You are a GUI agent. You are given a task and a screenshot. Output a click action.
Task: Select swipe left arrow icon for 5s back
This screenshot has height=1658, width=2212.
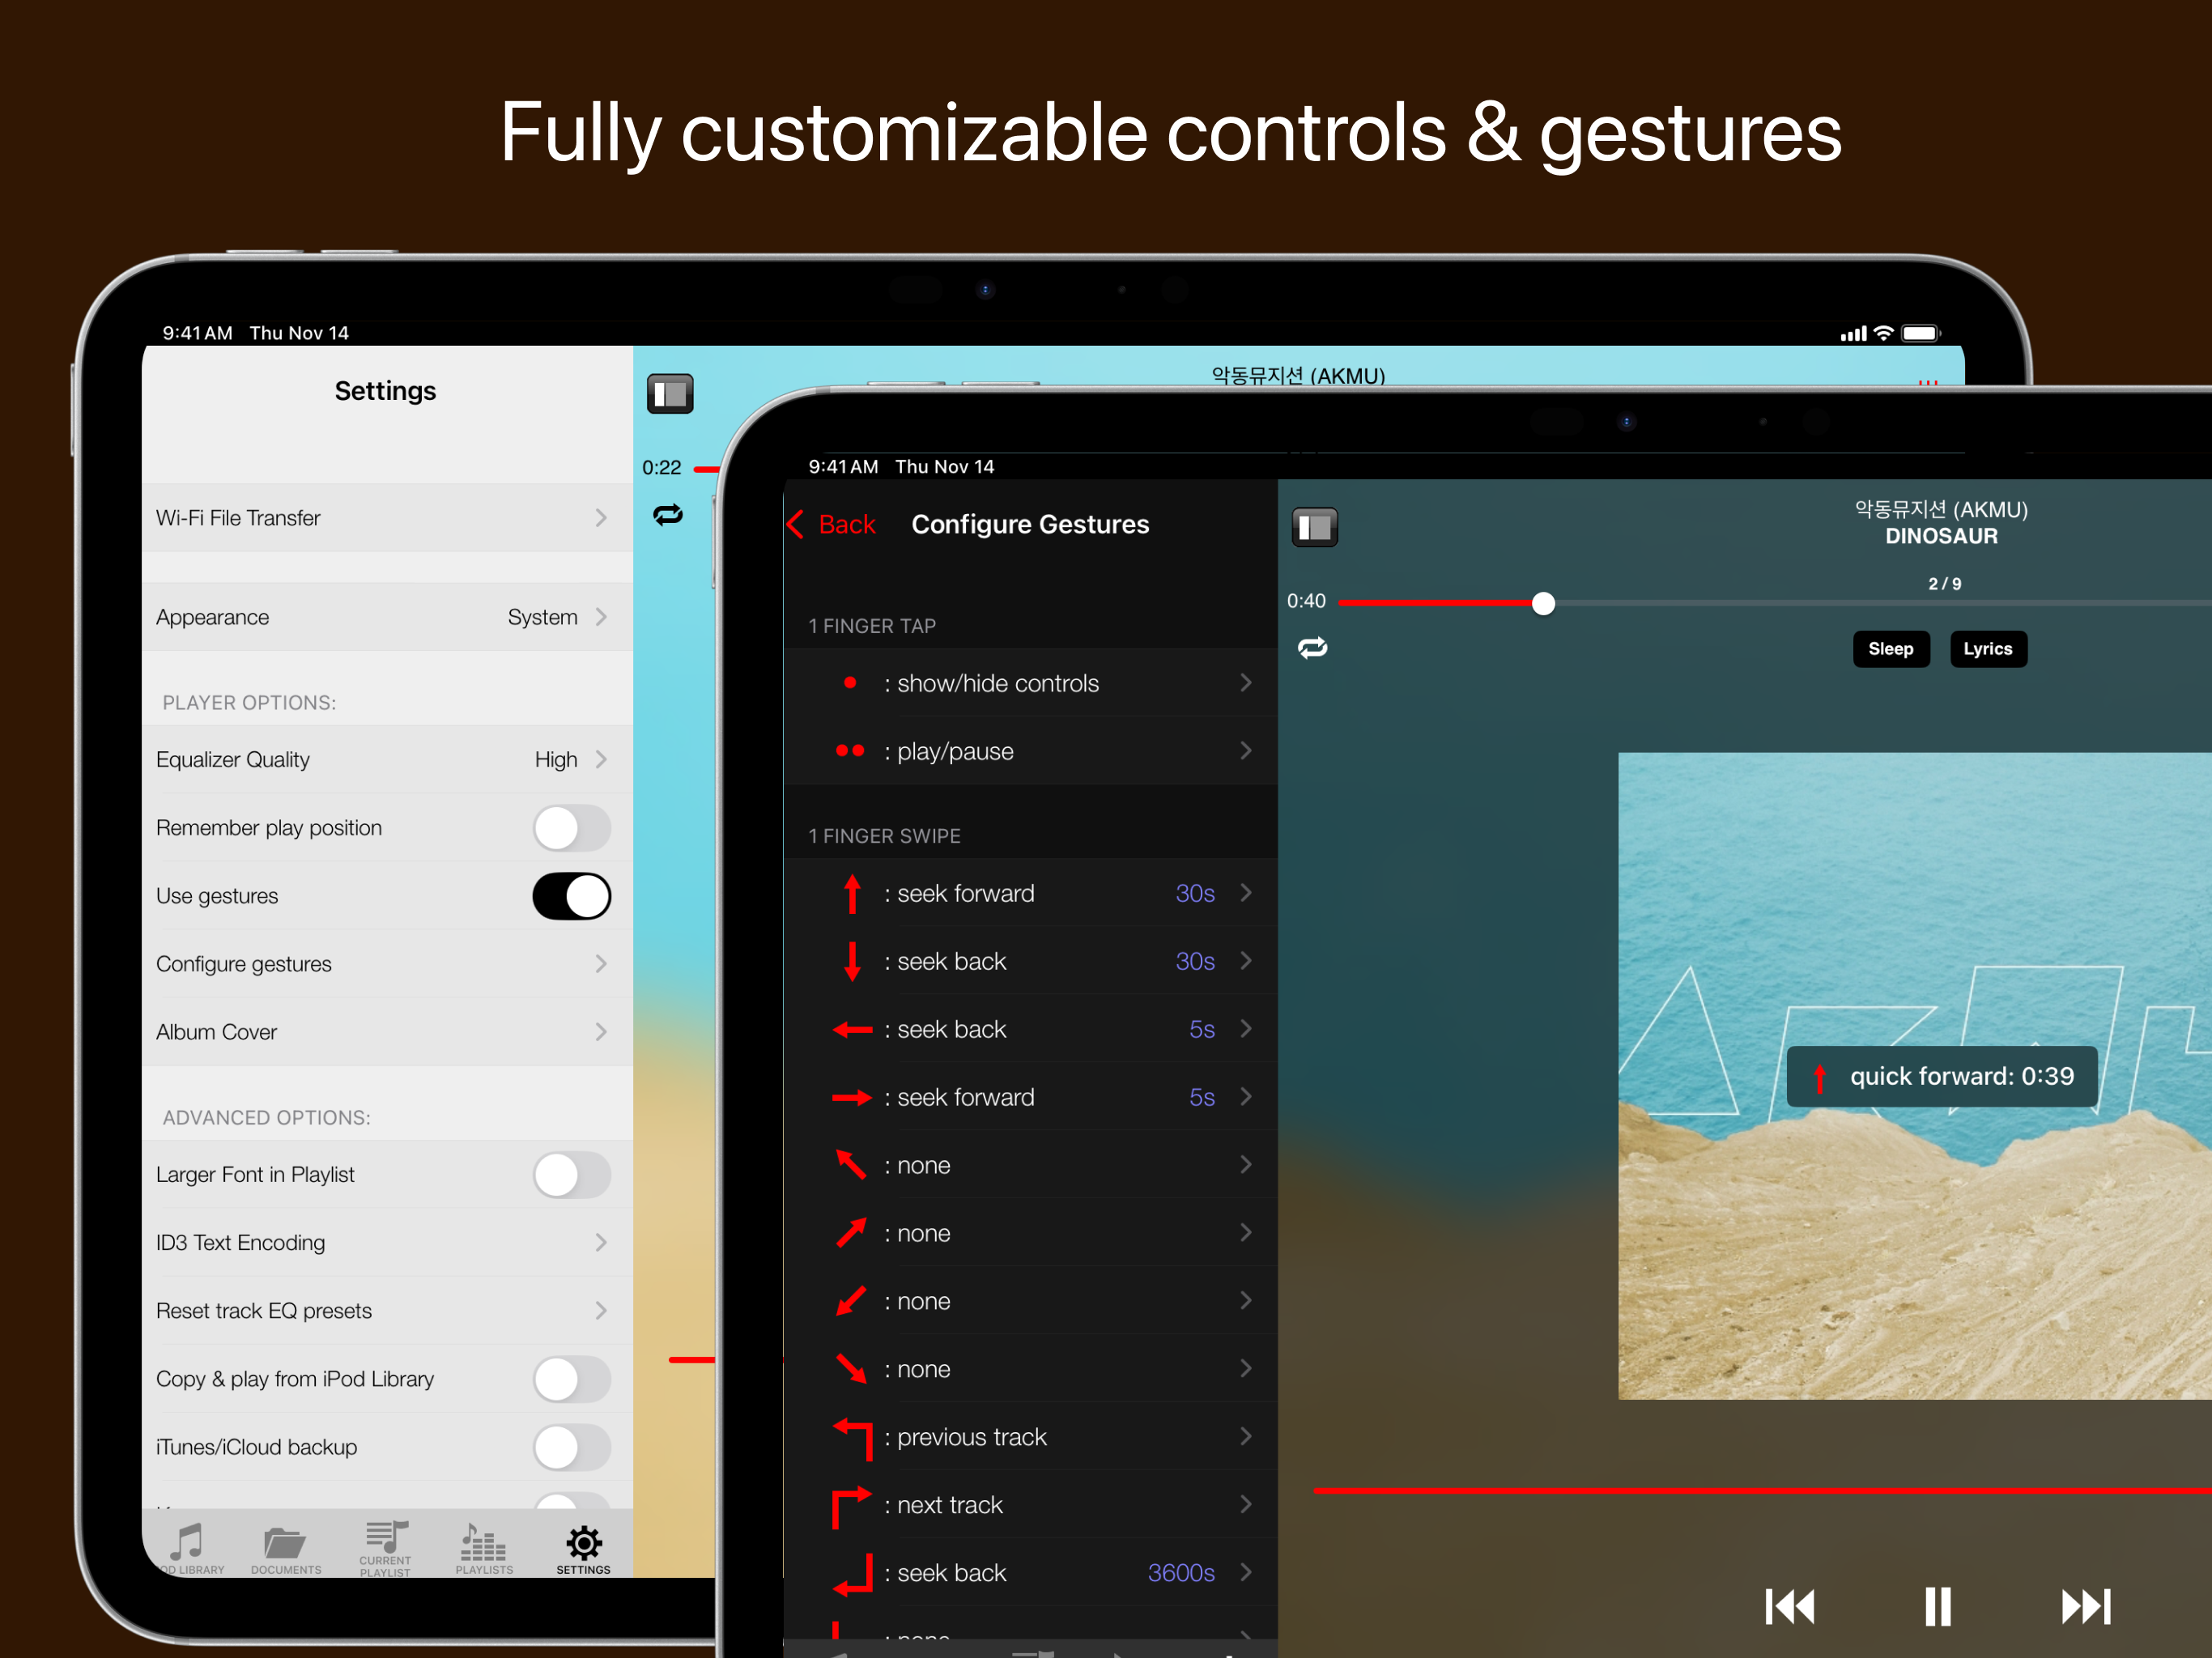(x=852, y=1029)
